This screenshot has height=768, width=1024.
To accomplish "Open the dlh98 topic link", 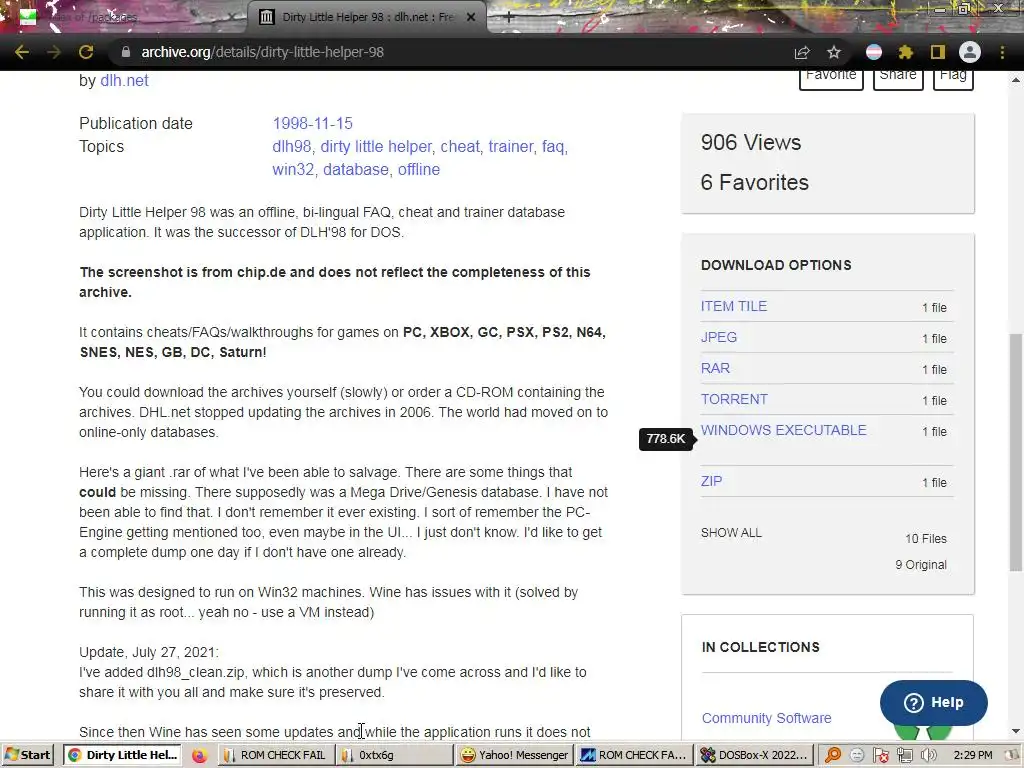I will [292, 146].
